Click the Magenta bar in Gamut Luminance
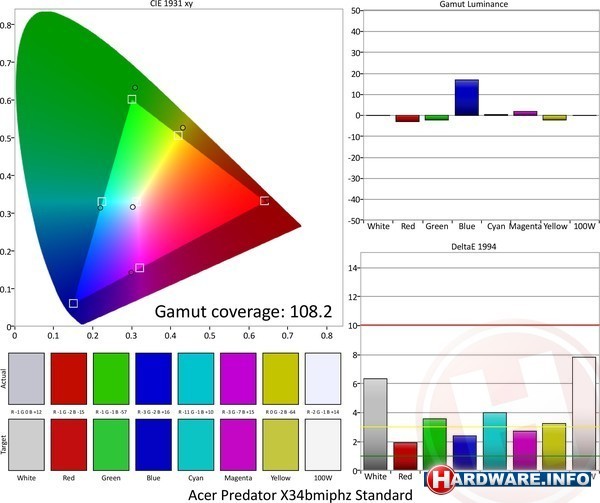 pyautogui.click(x=525, y=113)
